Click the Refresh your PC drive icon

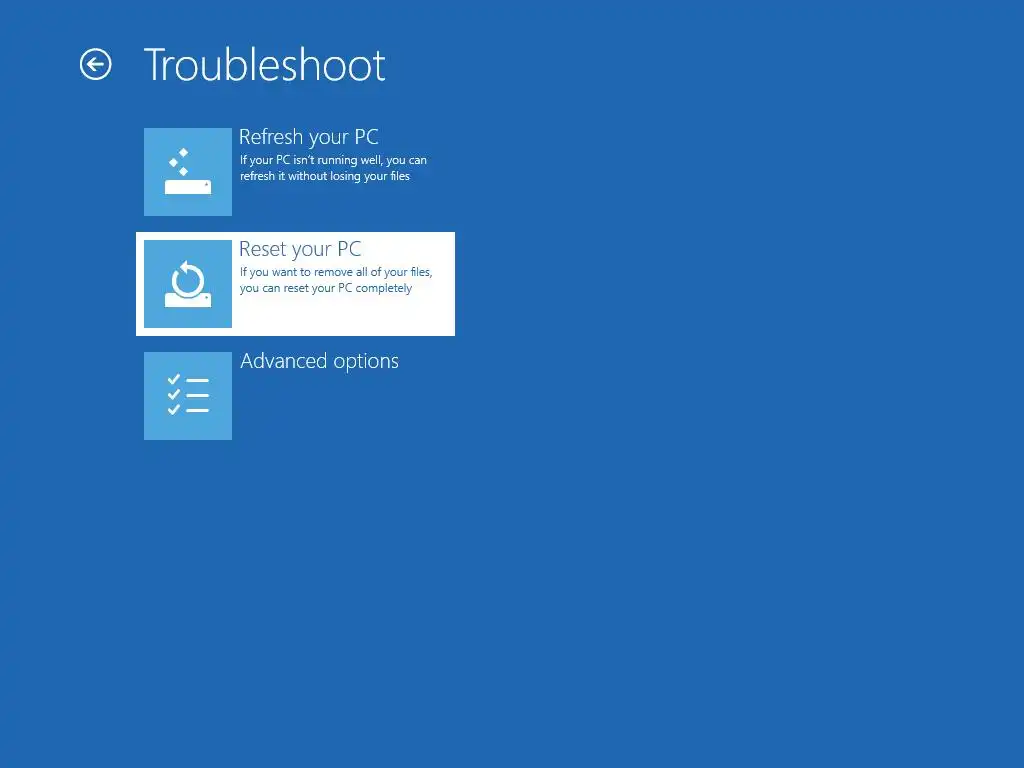coord(187,172)
